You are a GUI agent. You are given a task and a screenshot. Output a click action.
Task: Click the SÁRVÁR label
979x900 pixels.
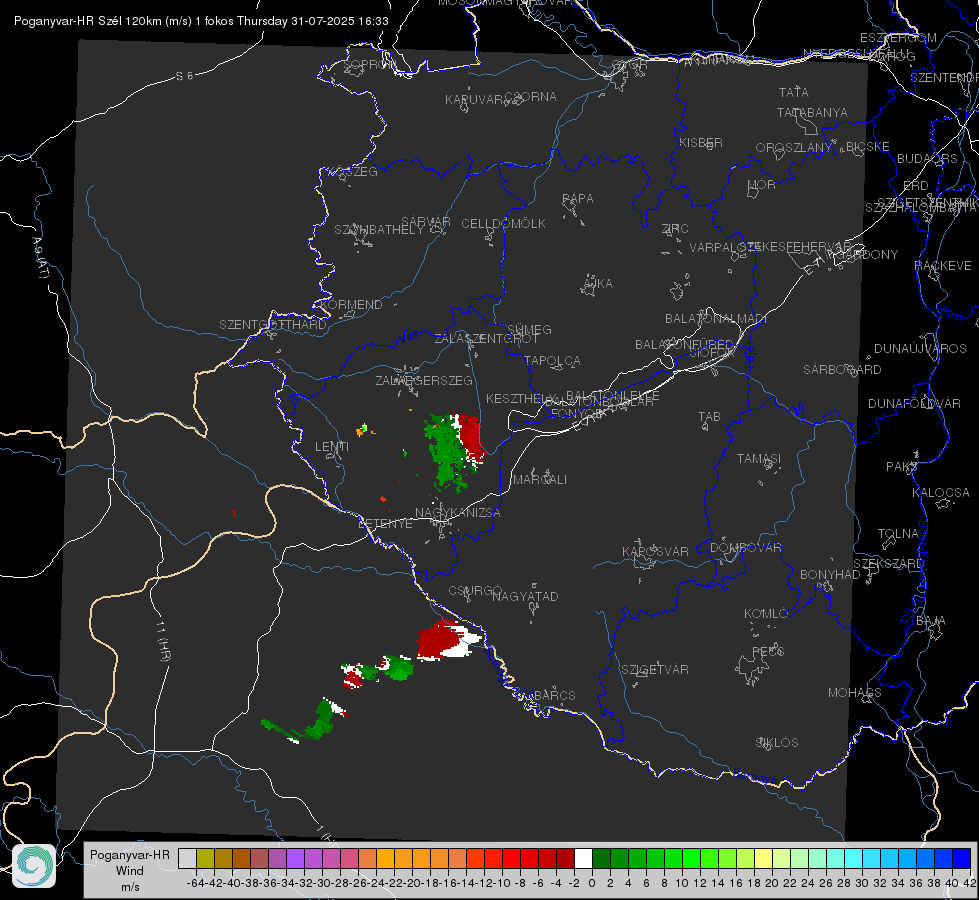pos(426,222)
